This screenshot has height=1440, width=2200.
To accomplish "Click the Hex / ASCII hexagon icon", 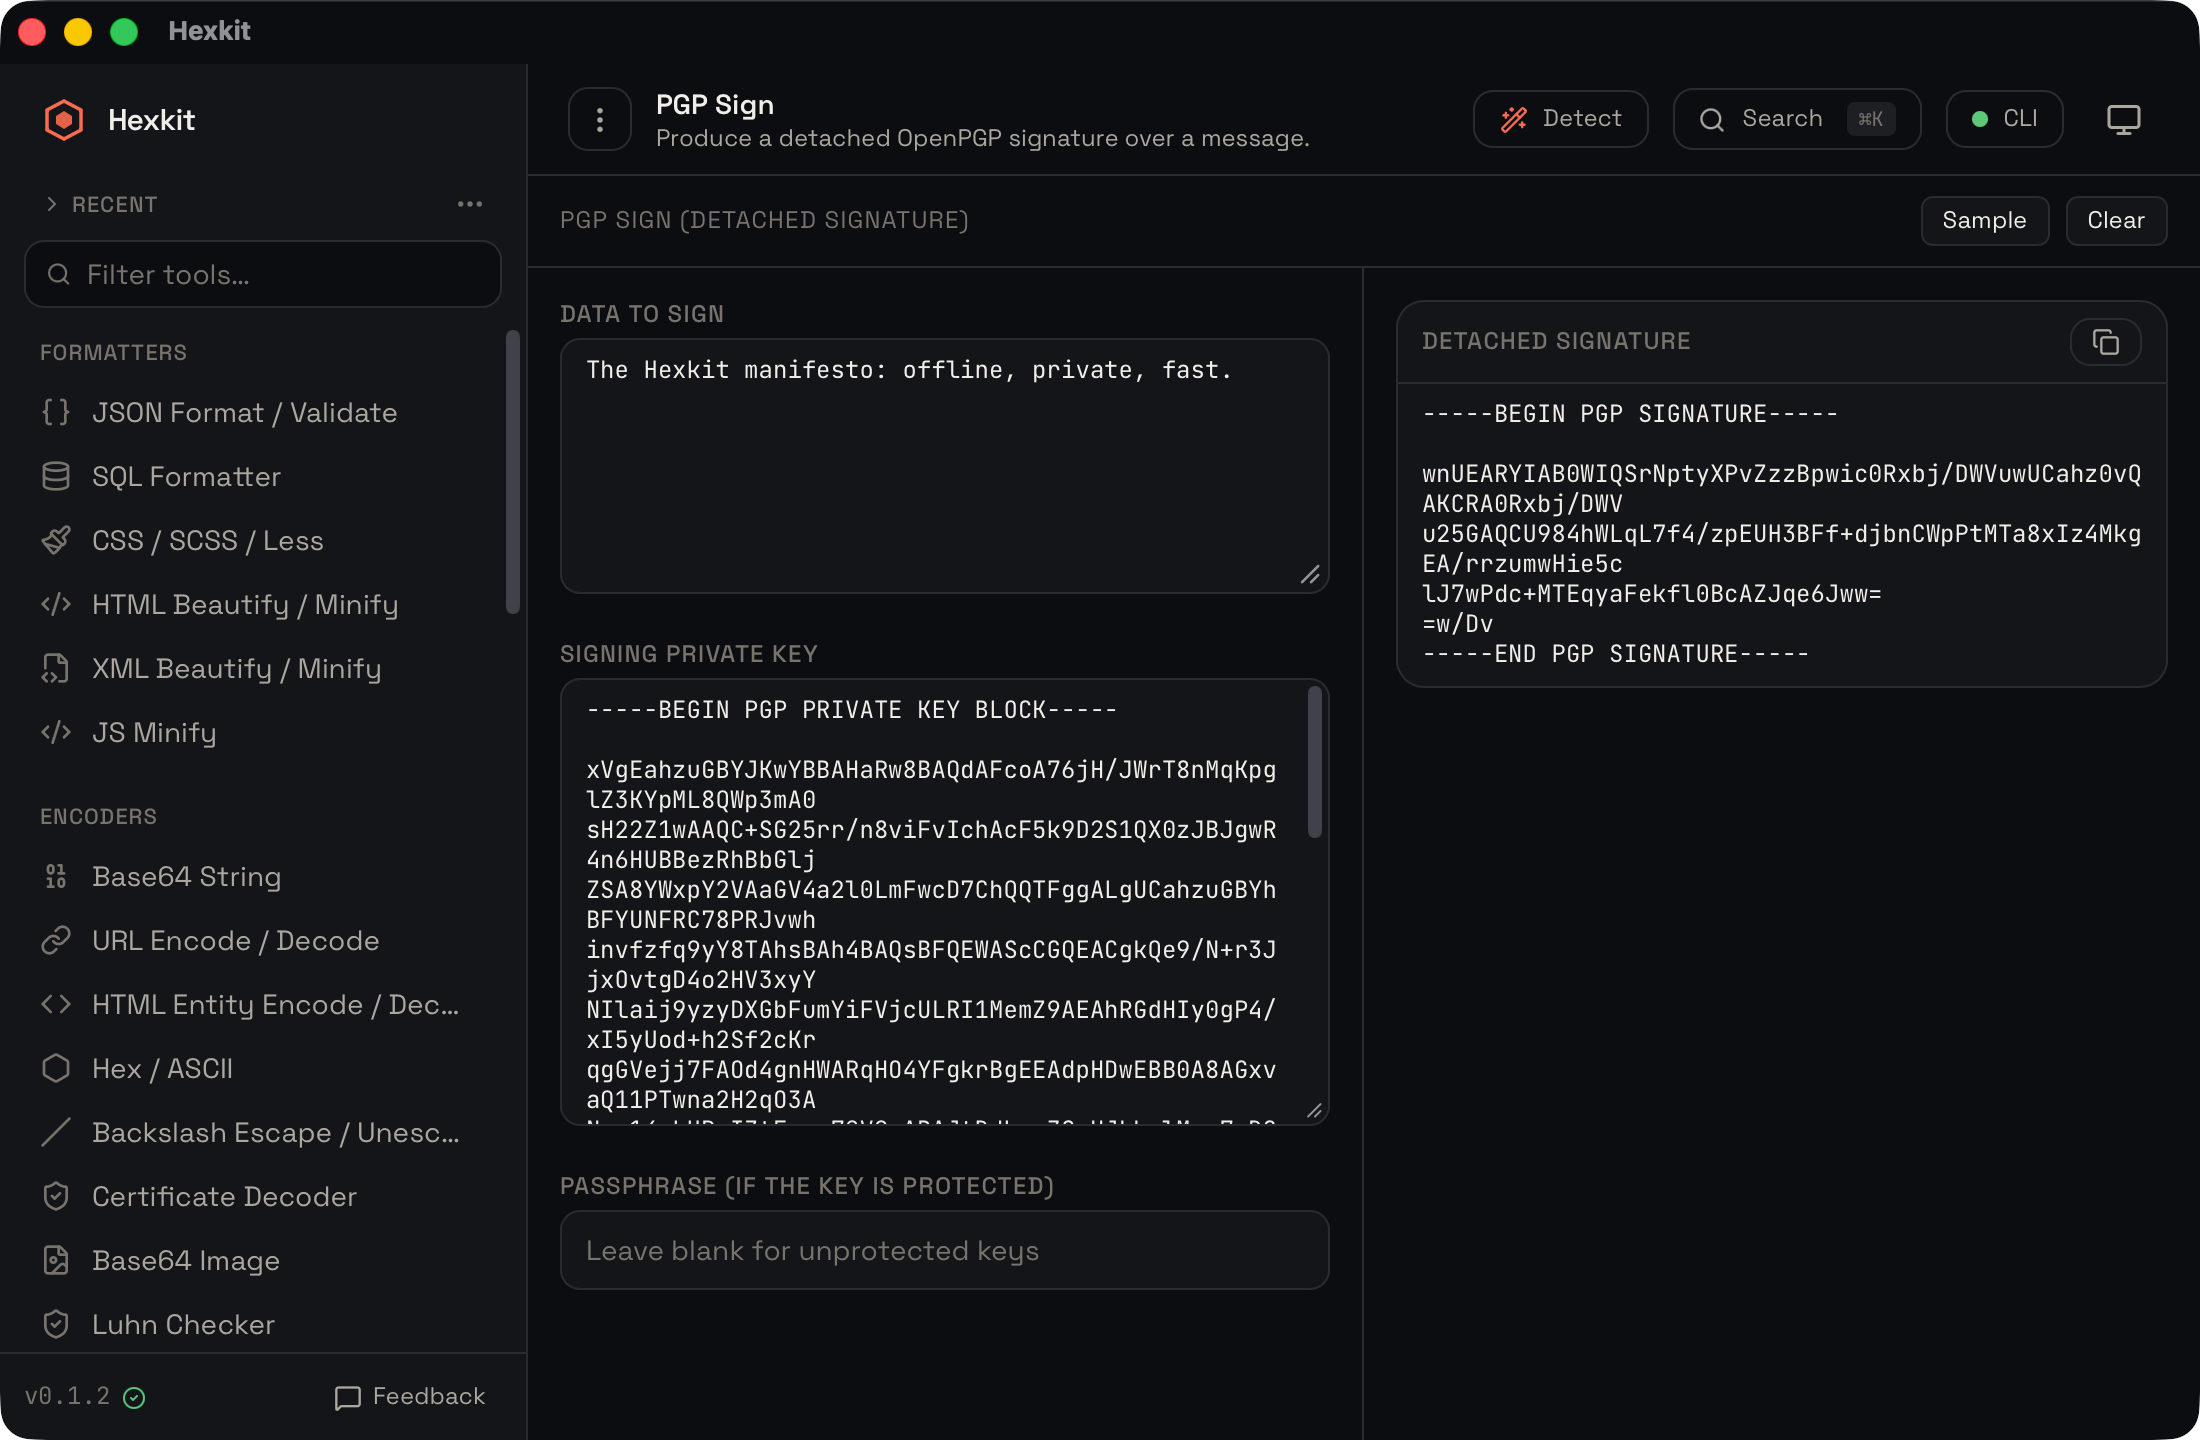I will pyautogui.click(x=56, y=1068).
